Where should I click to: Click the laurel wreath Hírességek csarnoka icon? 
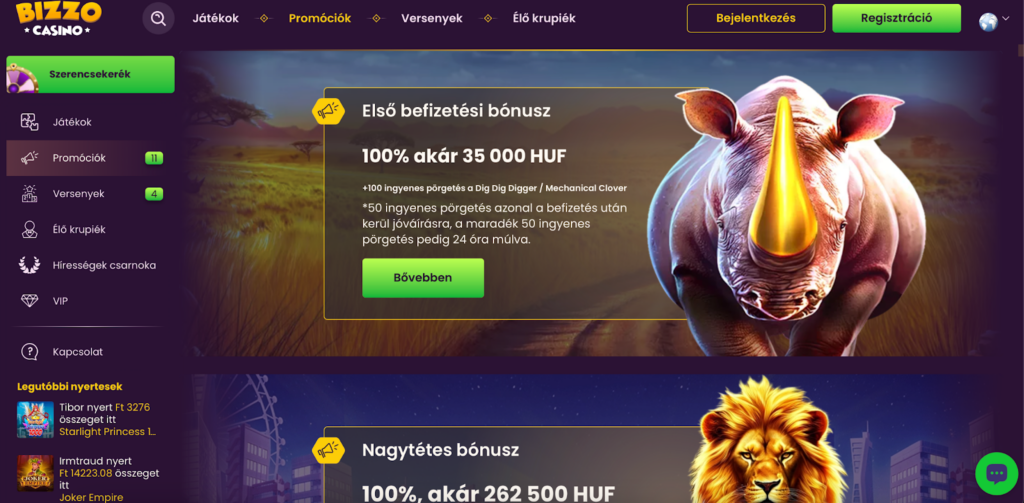pos(29,265)
